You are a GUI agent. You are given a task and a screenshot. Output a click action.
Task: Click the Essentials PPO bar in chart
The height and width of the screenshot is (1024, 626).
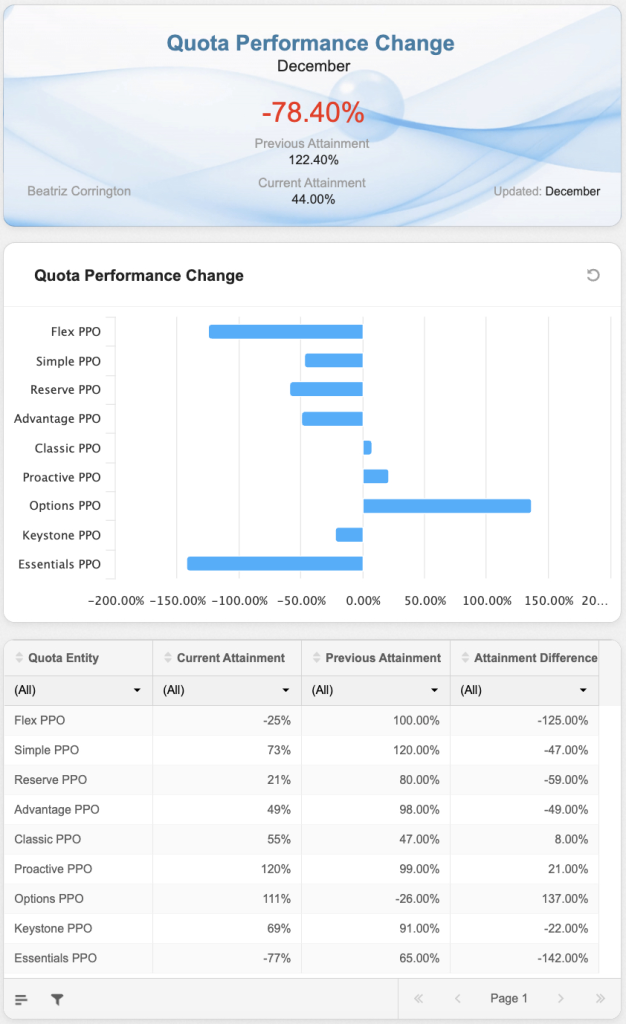[275, 564]
